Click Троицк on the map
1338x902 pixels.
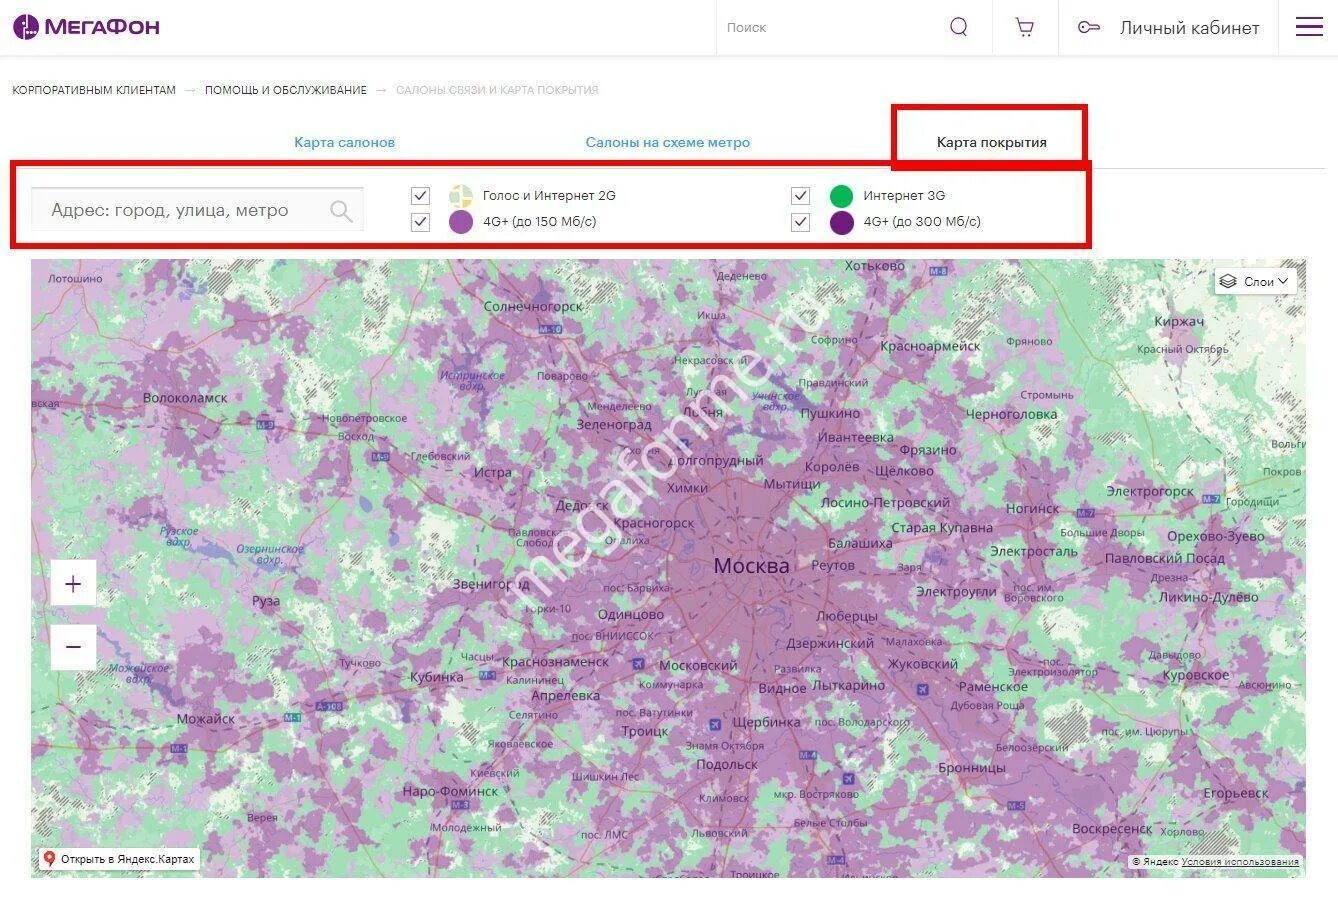[645, 732]
